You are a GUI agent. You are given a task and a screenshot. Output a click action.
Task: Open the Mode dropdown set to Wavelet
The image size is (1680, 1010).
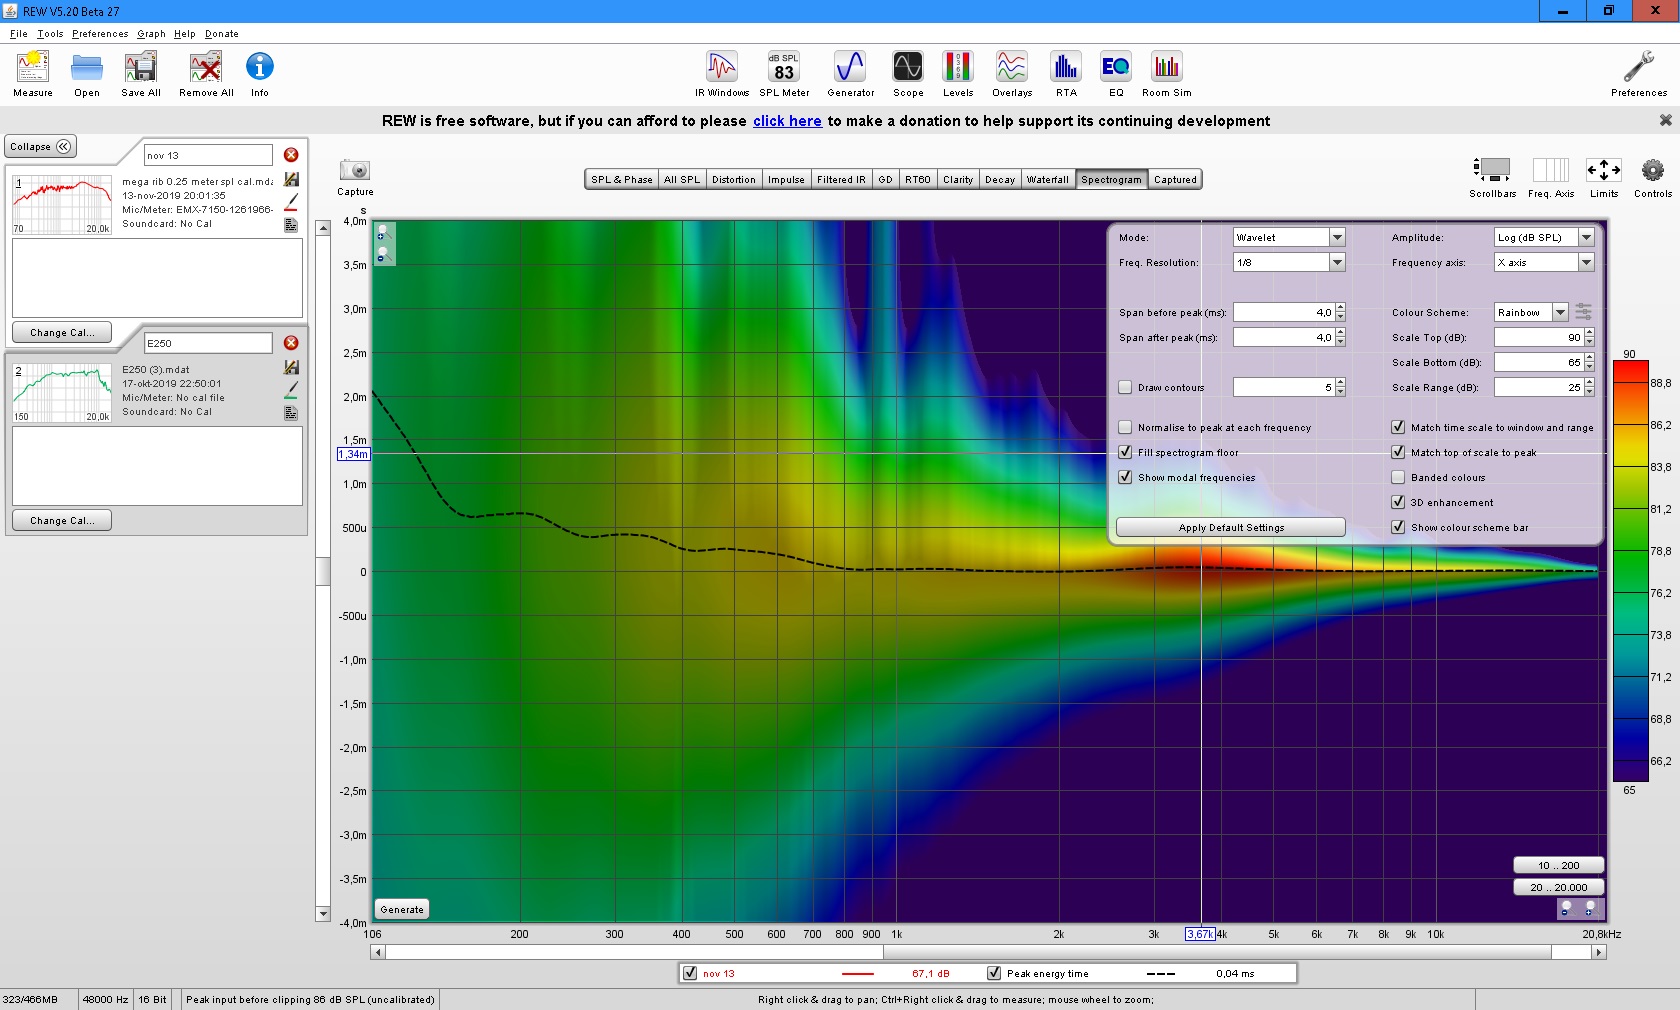[1289, 237]
